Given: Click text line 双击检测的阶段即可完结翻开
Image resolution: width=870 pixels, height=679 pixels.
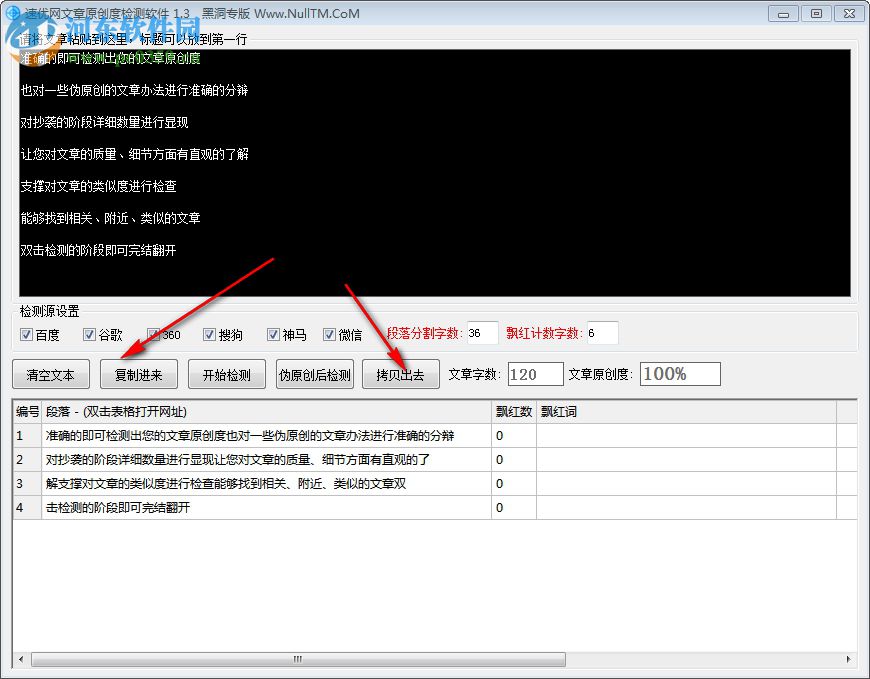Looking at the screenshot, I should click(x=98, y=251).
